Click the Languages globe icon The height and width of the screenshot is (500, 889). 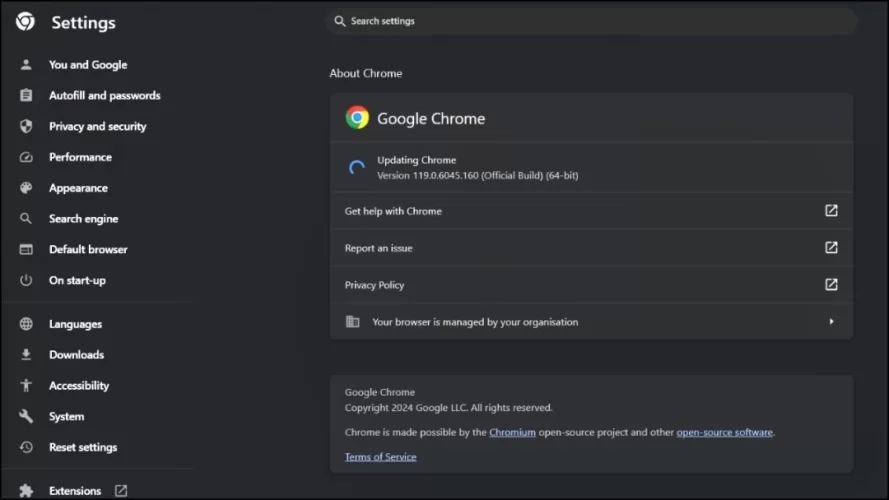26,324
